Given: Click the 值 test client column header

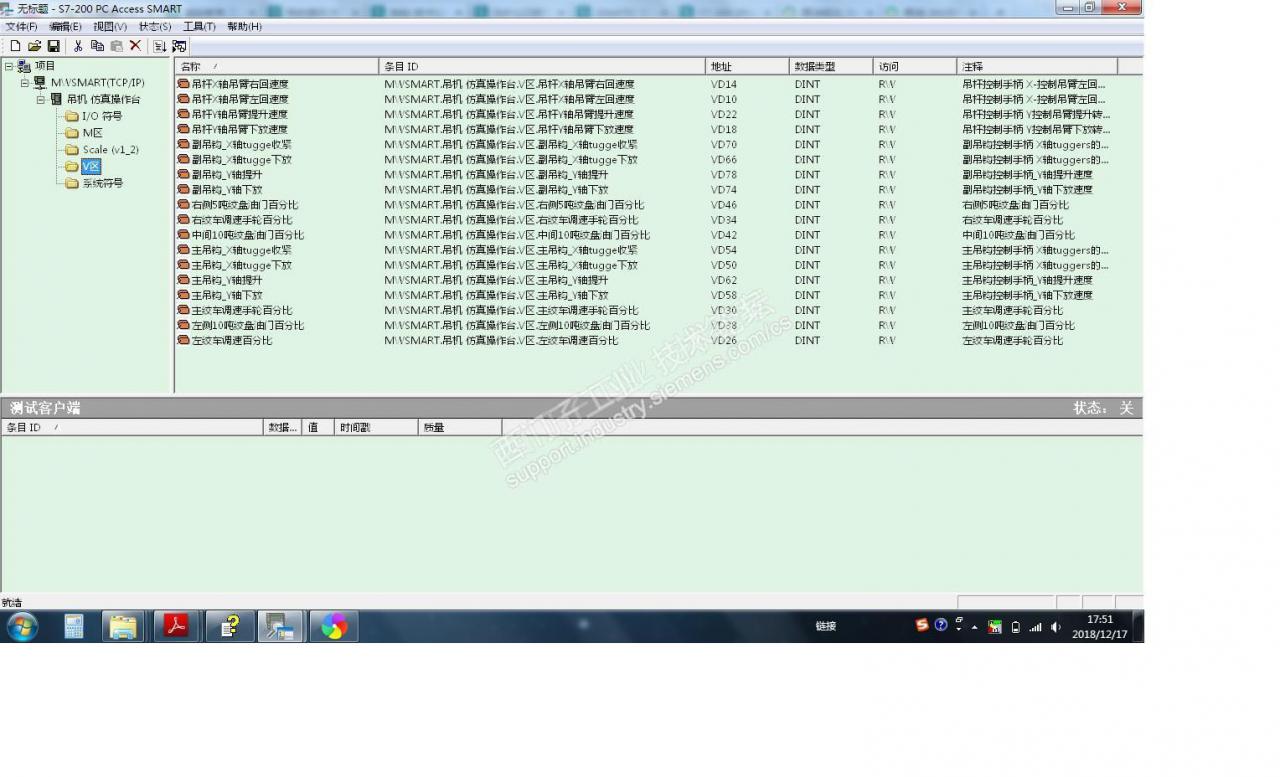Looking at the screenshot, I should pyautogui.click(x=318, y=427).
